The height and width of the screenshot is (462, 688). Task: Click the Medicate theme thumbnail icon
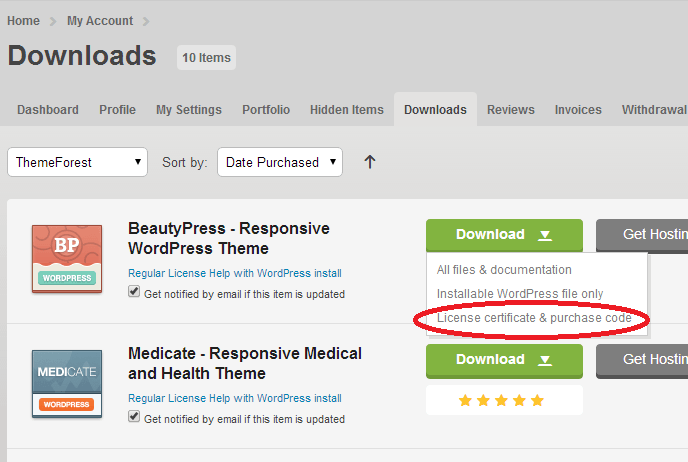point(67,382)
